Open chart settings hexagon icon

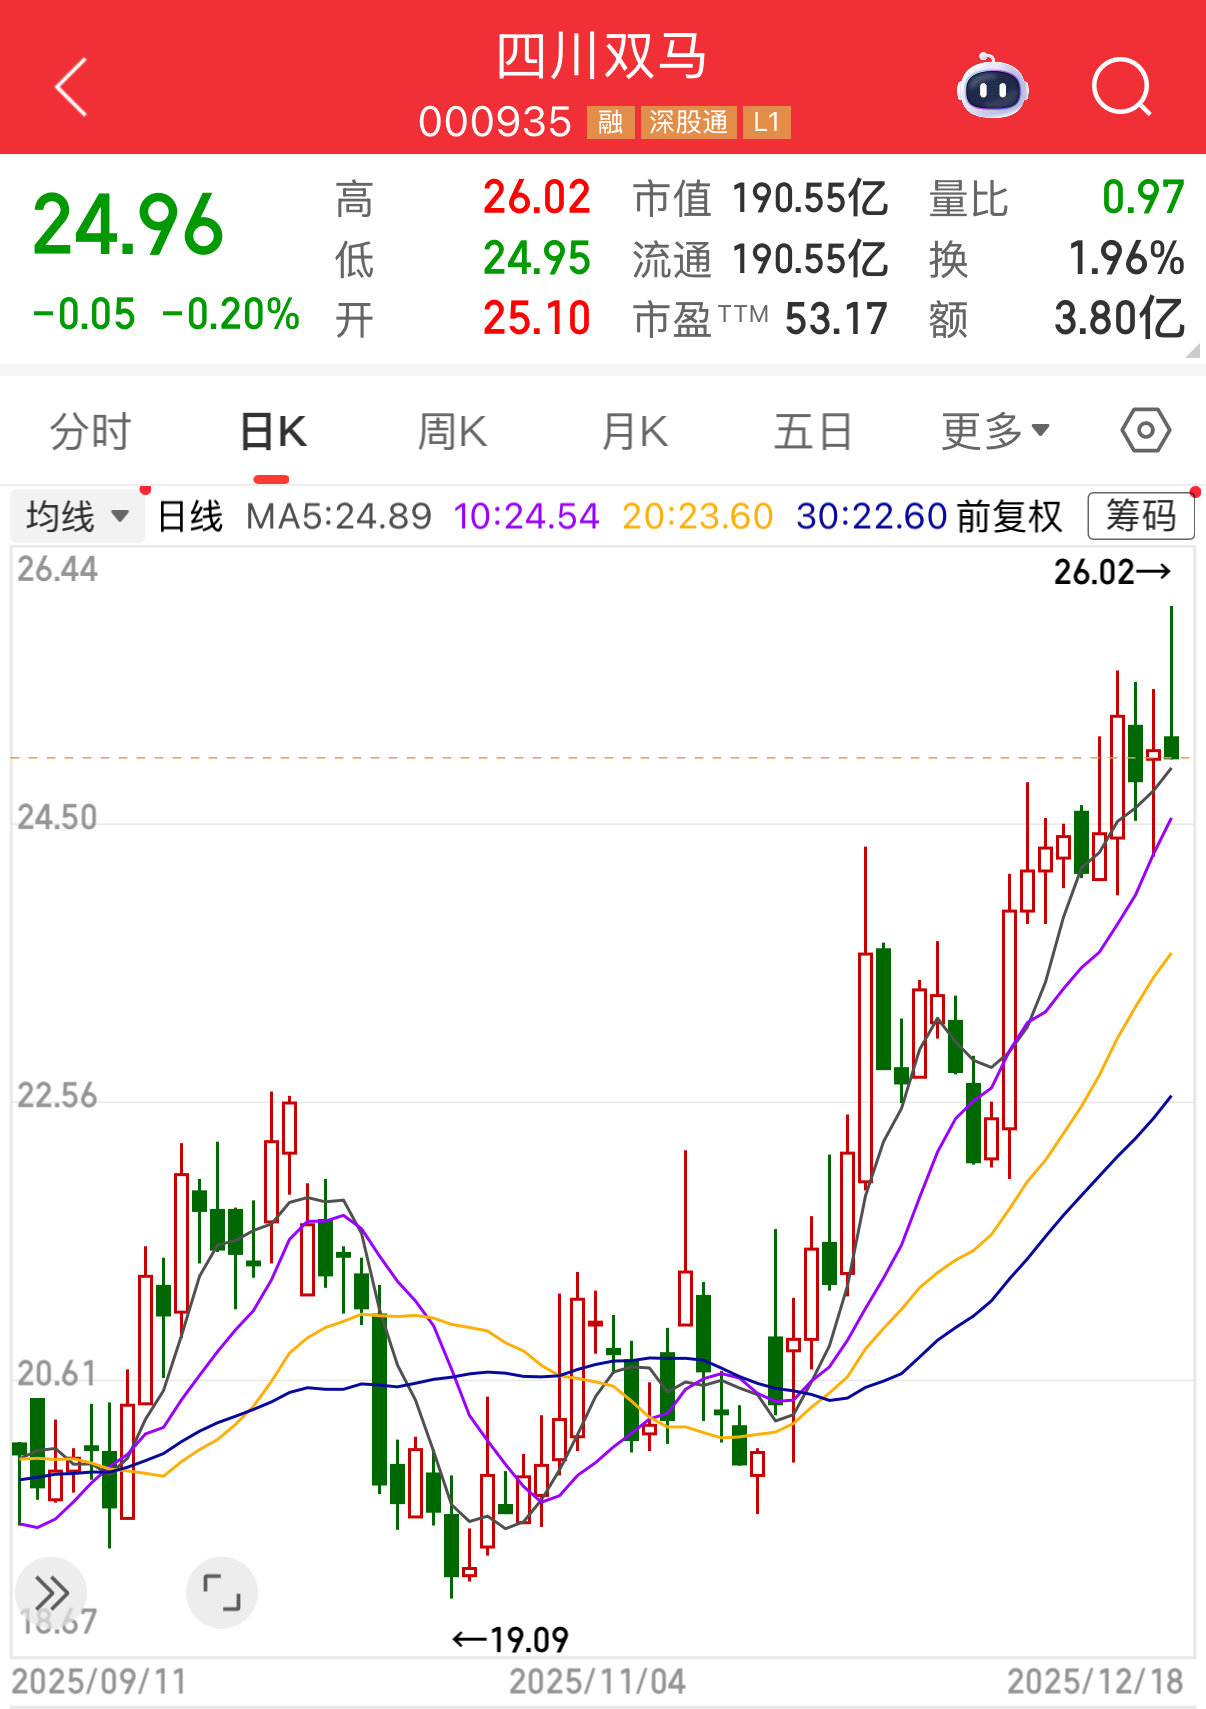(x=1145, y=431)
